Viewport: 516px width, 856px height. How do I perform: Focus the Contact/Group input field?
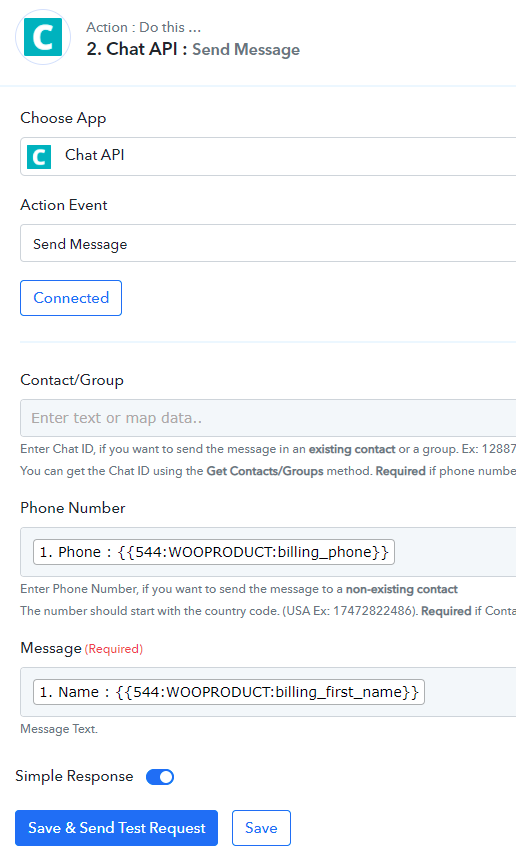click(x=268, y=418)
